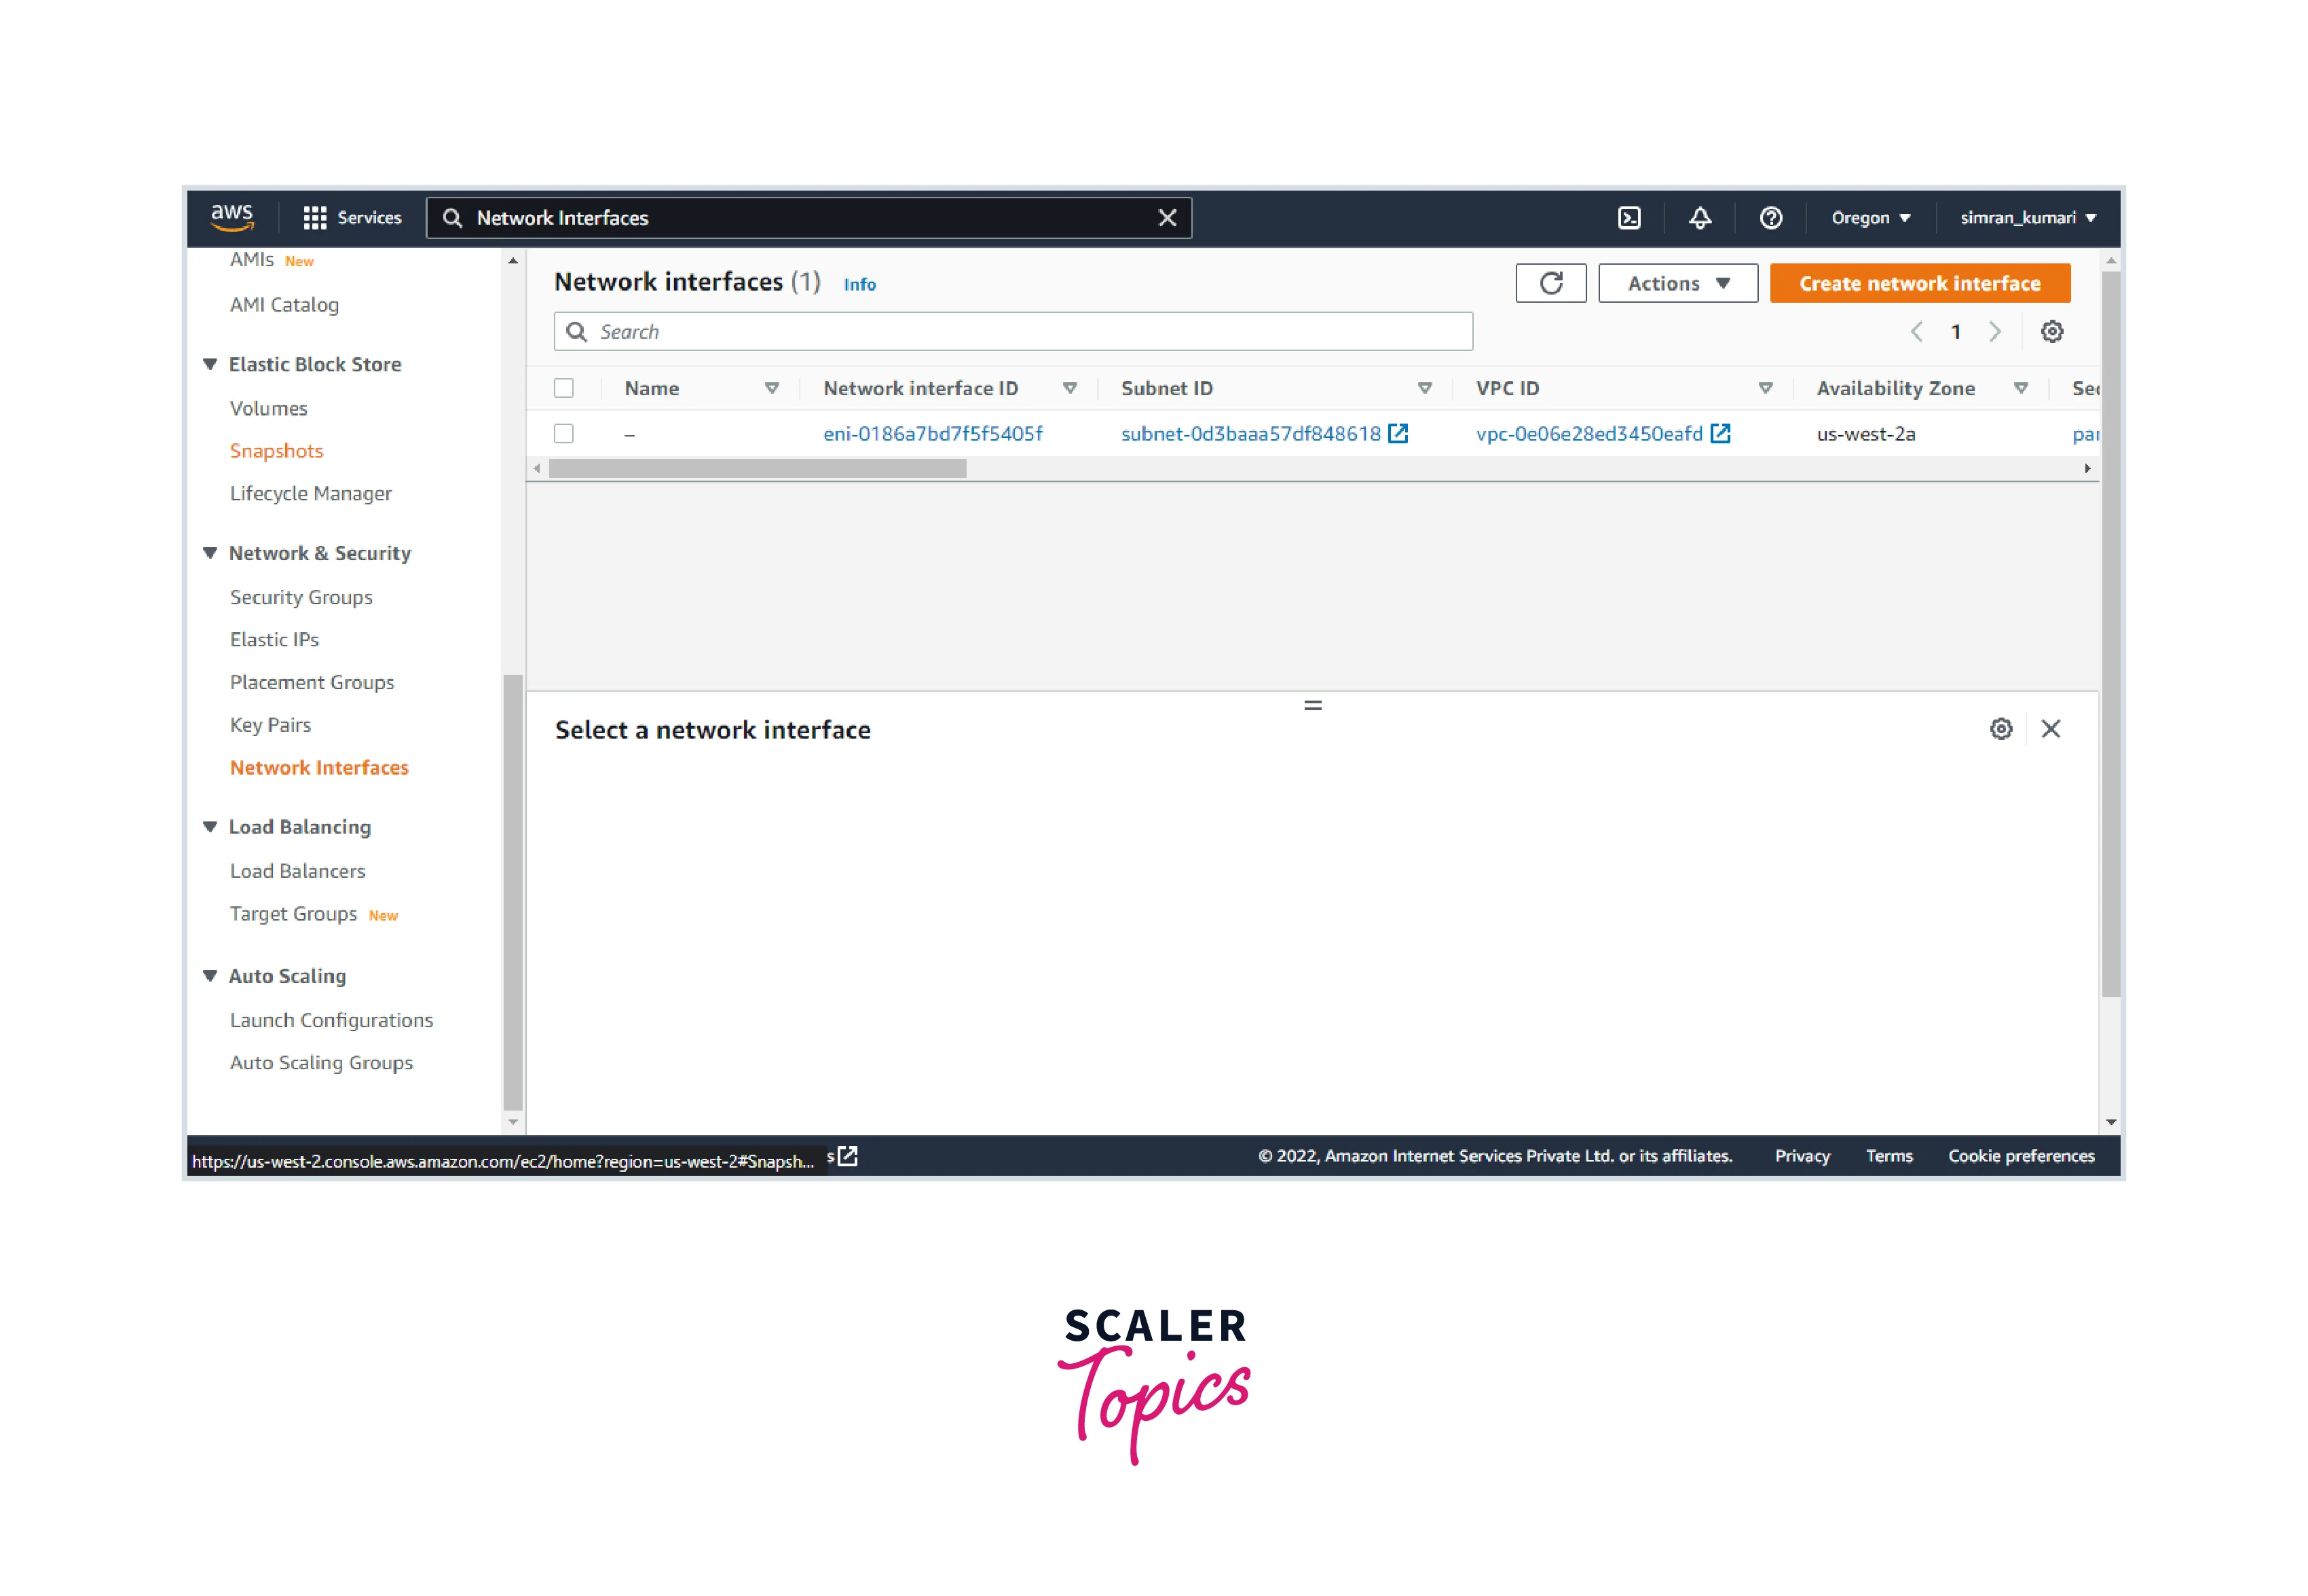The height and width of the screenshot is (1596, 2308).
Task: Refresh the network interfaces list
Action: (1551, 283)
